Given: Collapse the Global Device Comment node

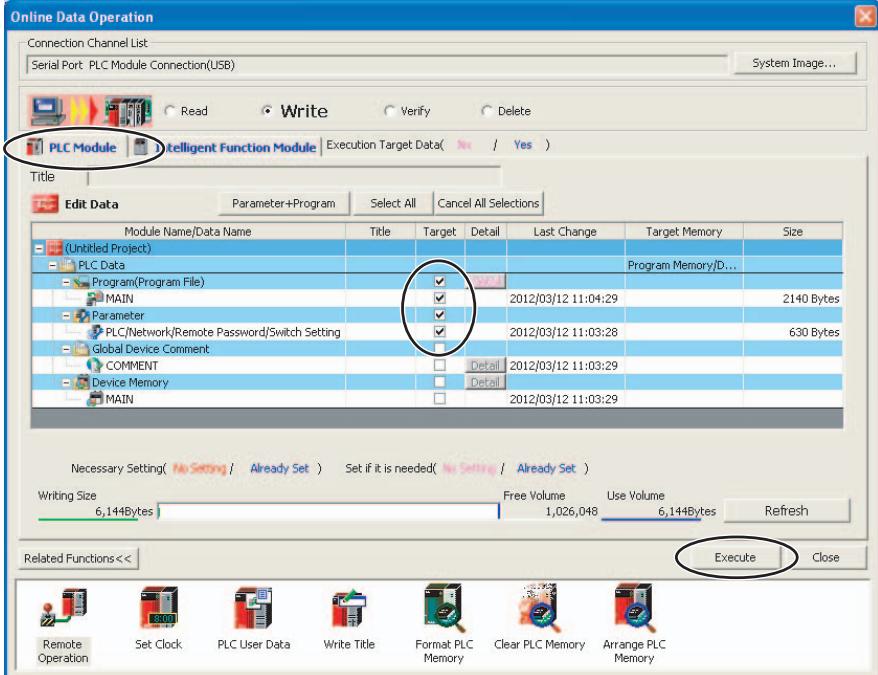Looking at the screenshot, I should tap(66, 349).
